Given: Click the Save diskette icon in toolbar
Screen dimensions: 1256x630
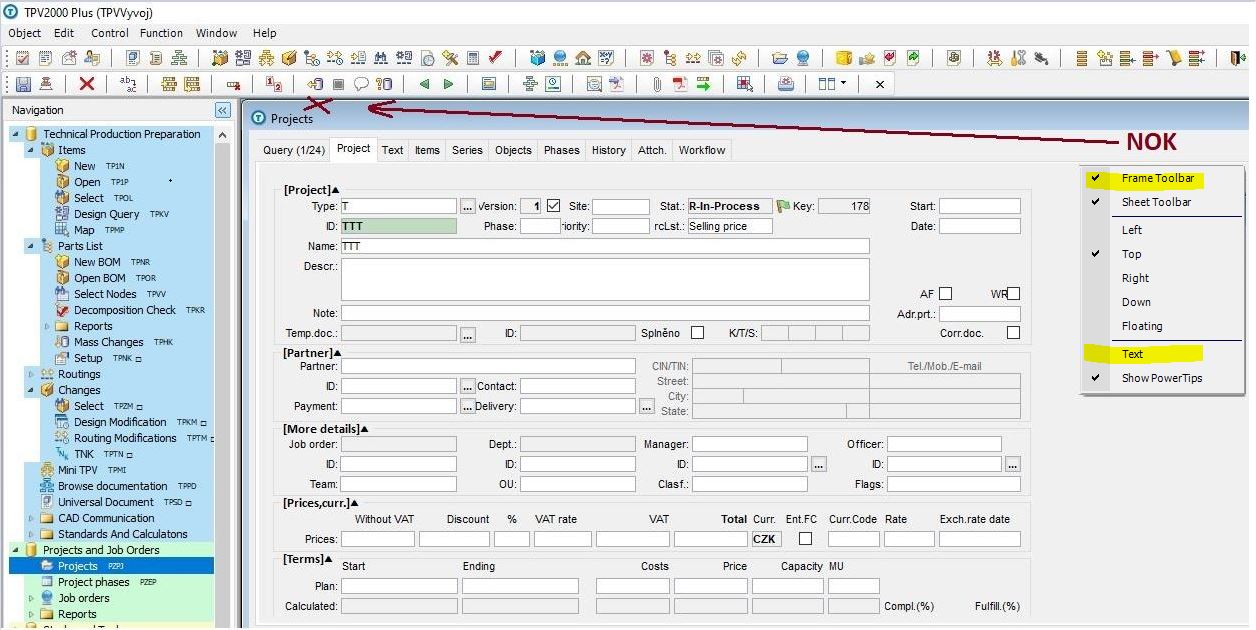Looking at the screenshot, I should click(x=22, y=84).
